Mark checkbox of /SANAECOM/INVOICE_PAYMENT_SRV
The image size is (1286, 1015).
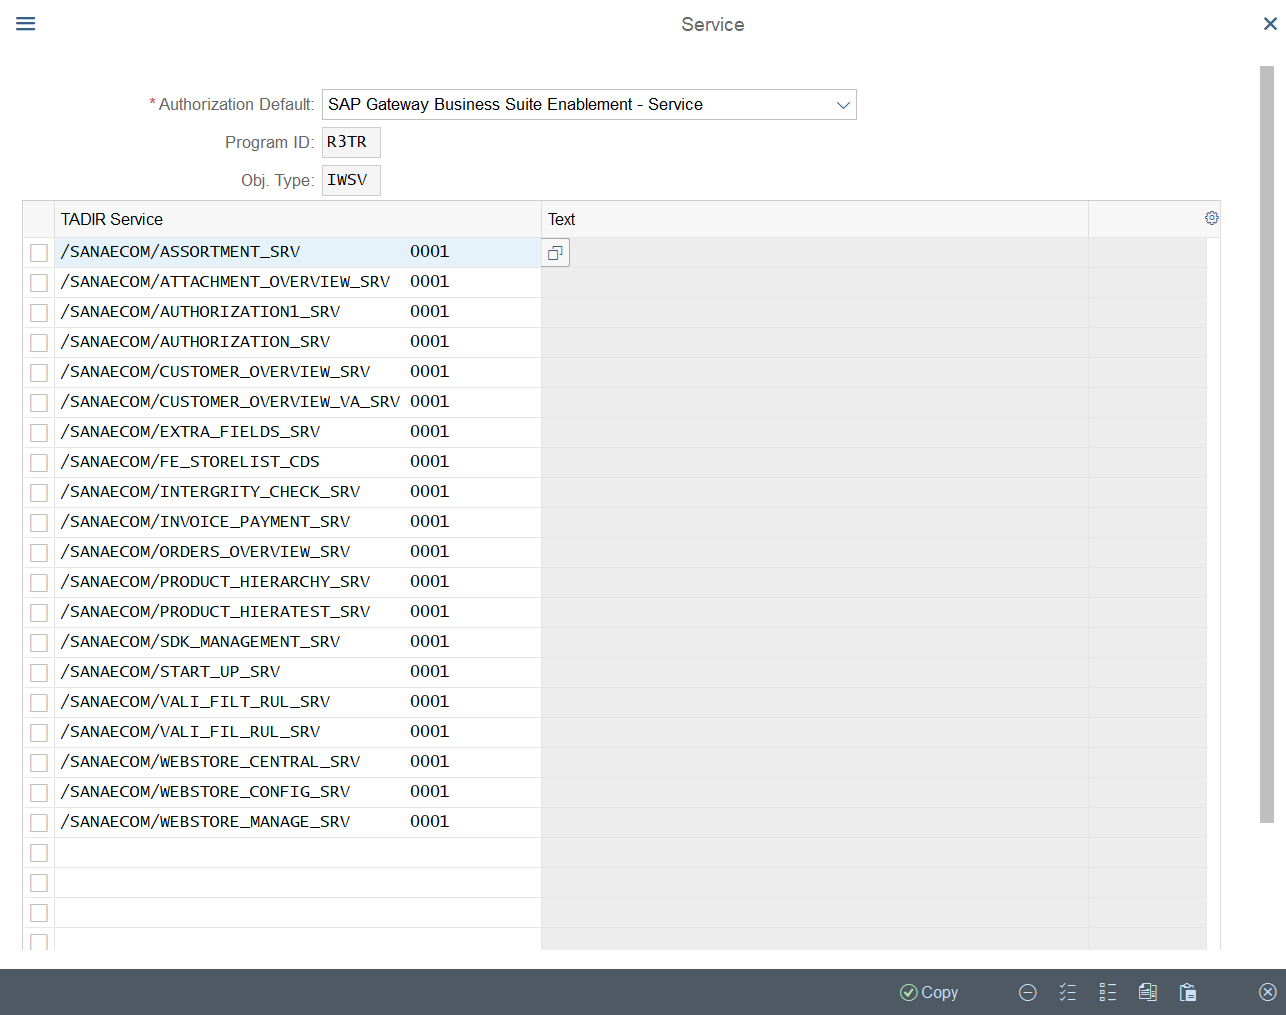39,523
